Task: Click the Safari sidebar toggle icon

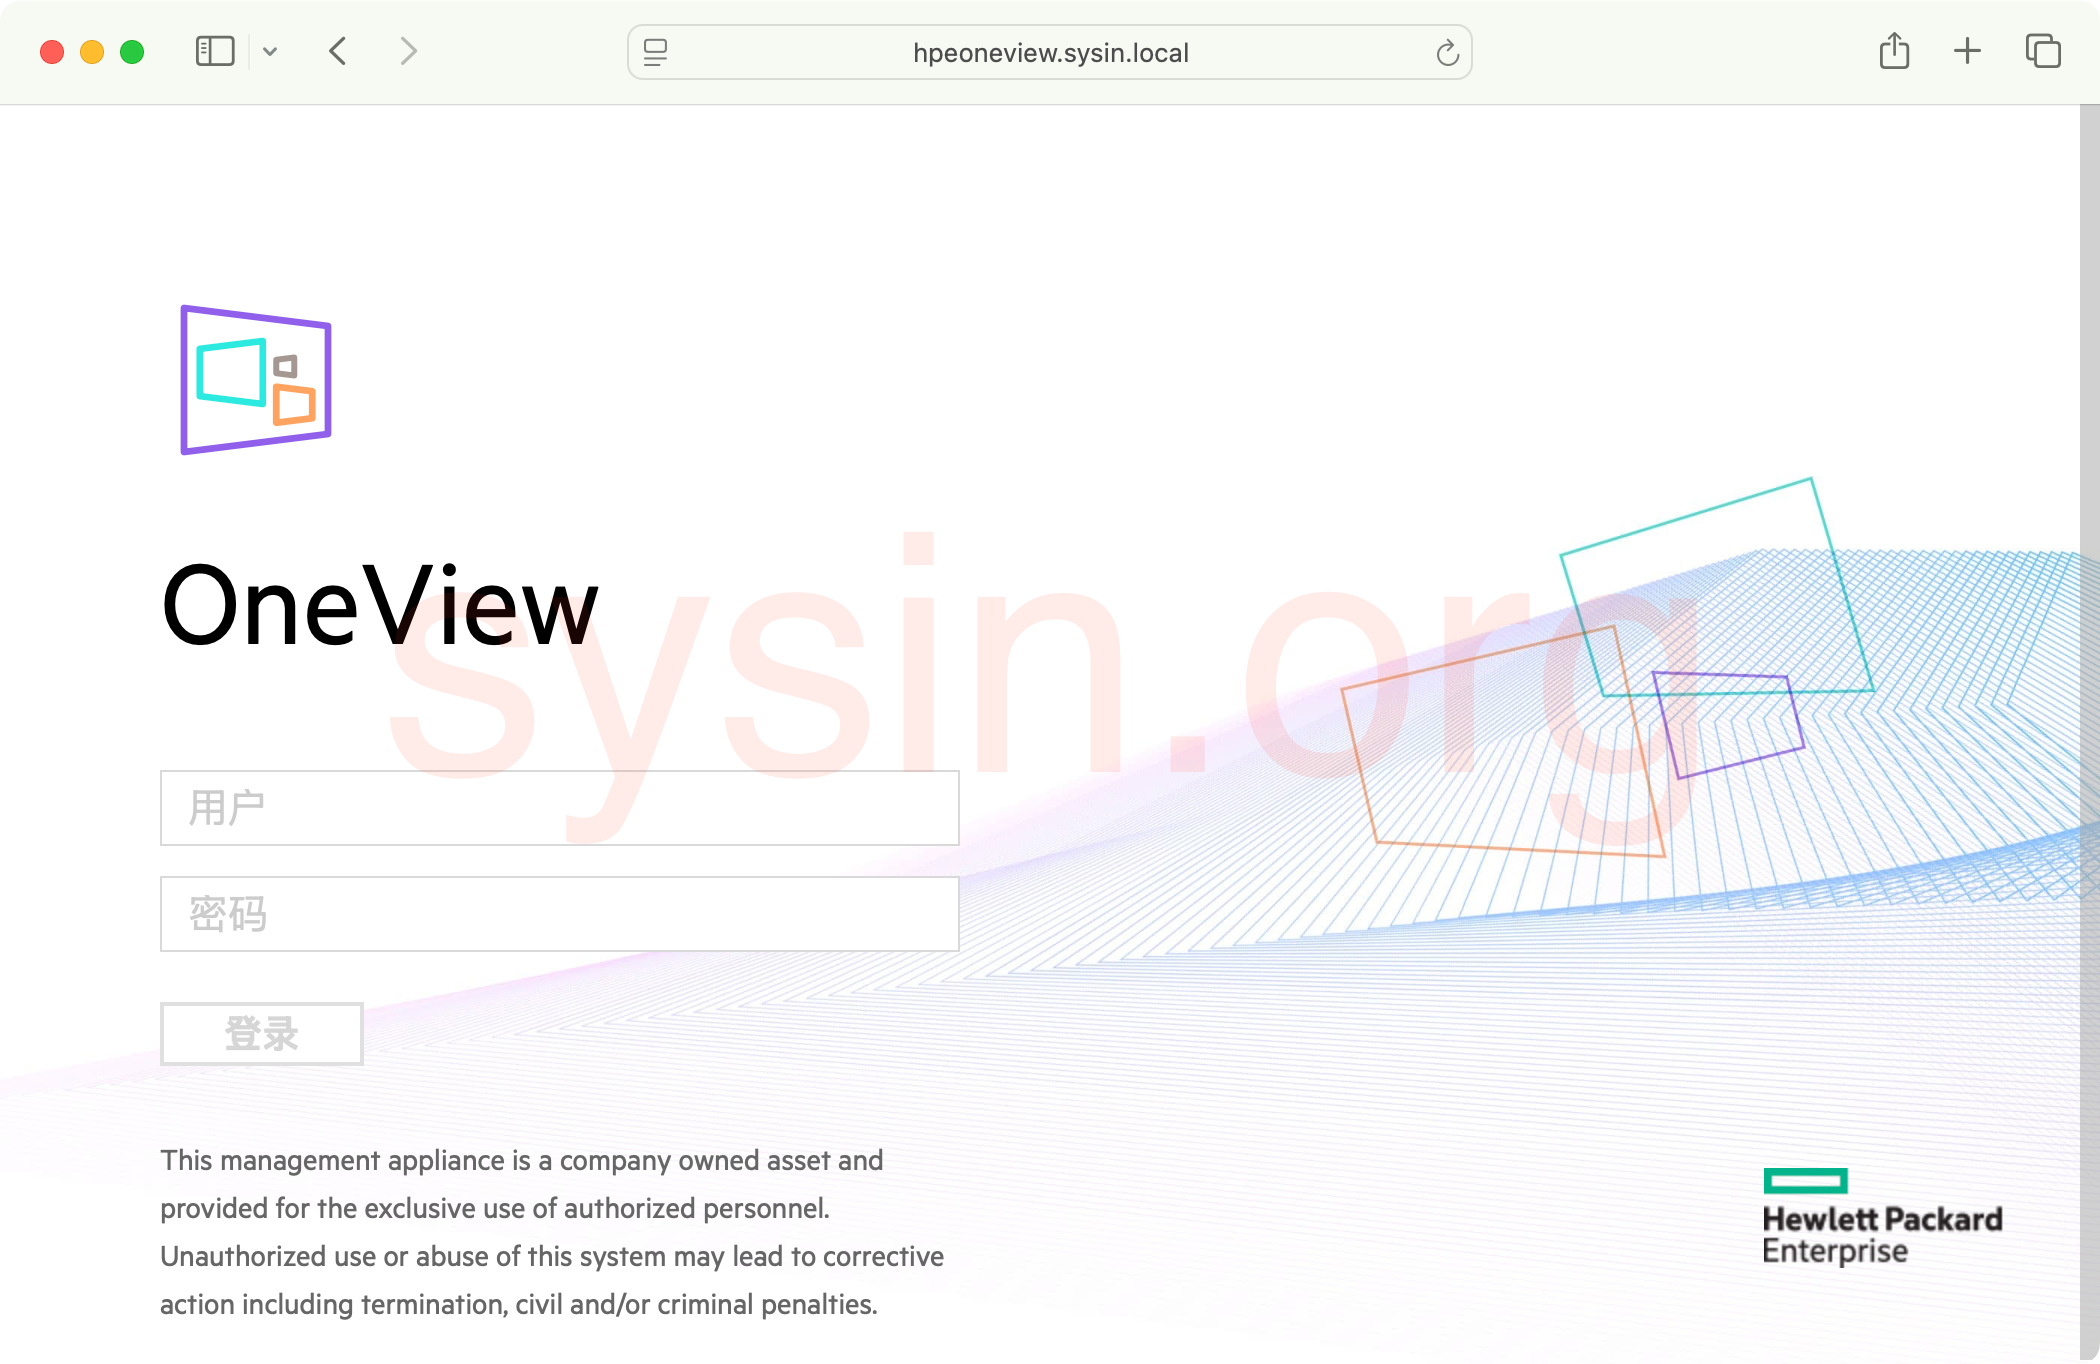Action: click(214, 51)
